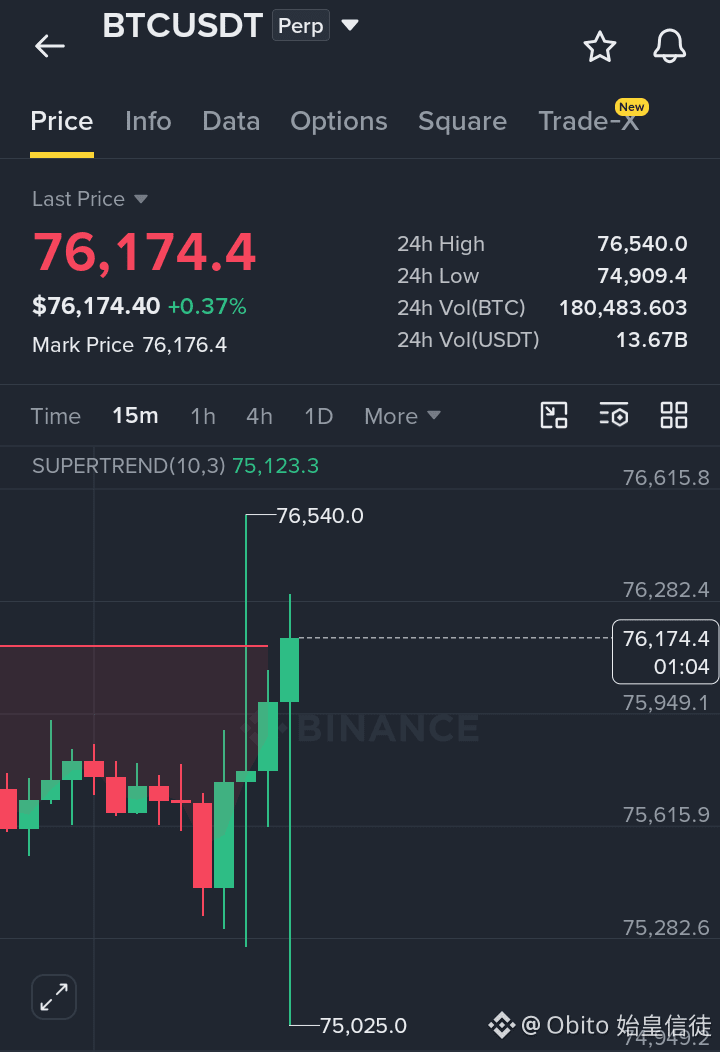The height and width of the screenshot is (1052, 720).
Task: Expand the More timeframes dropdown
Action: tap(403, 416)
